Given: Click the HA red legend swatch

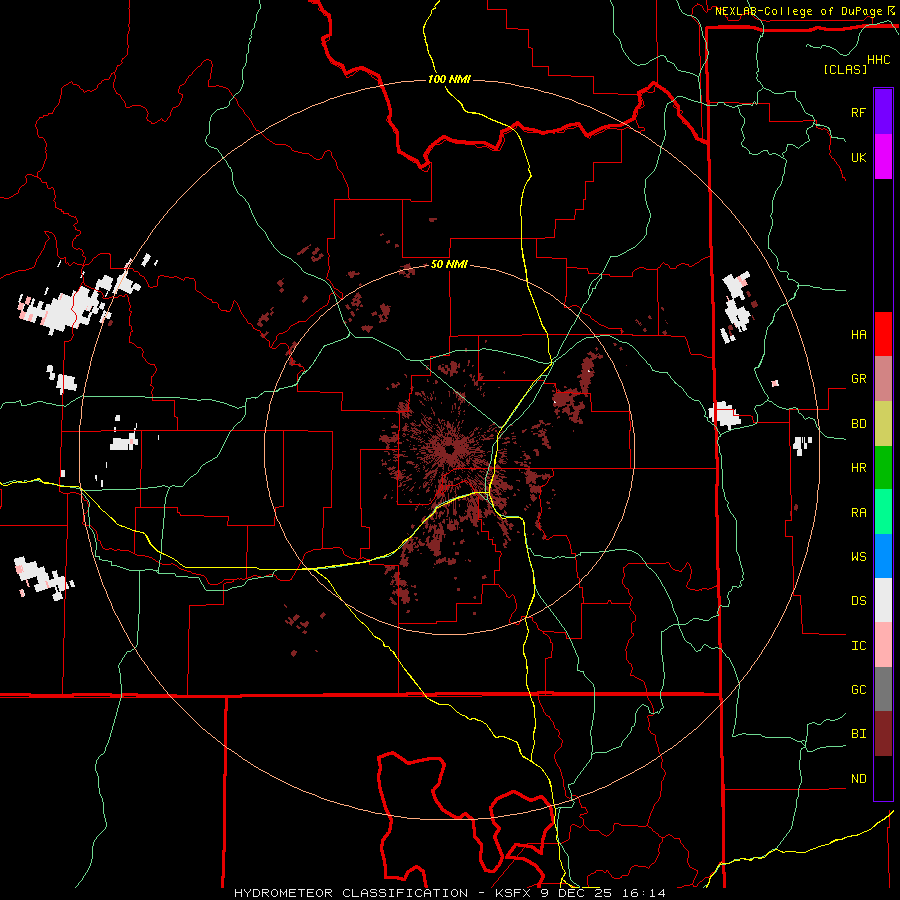Looking at the screenshot, I should (x=883, y=334).
